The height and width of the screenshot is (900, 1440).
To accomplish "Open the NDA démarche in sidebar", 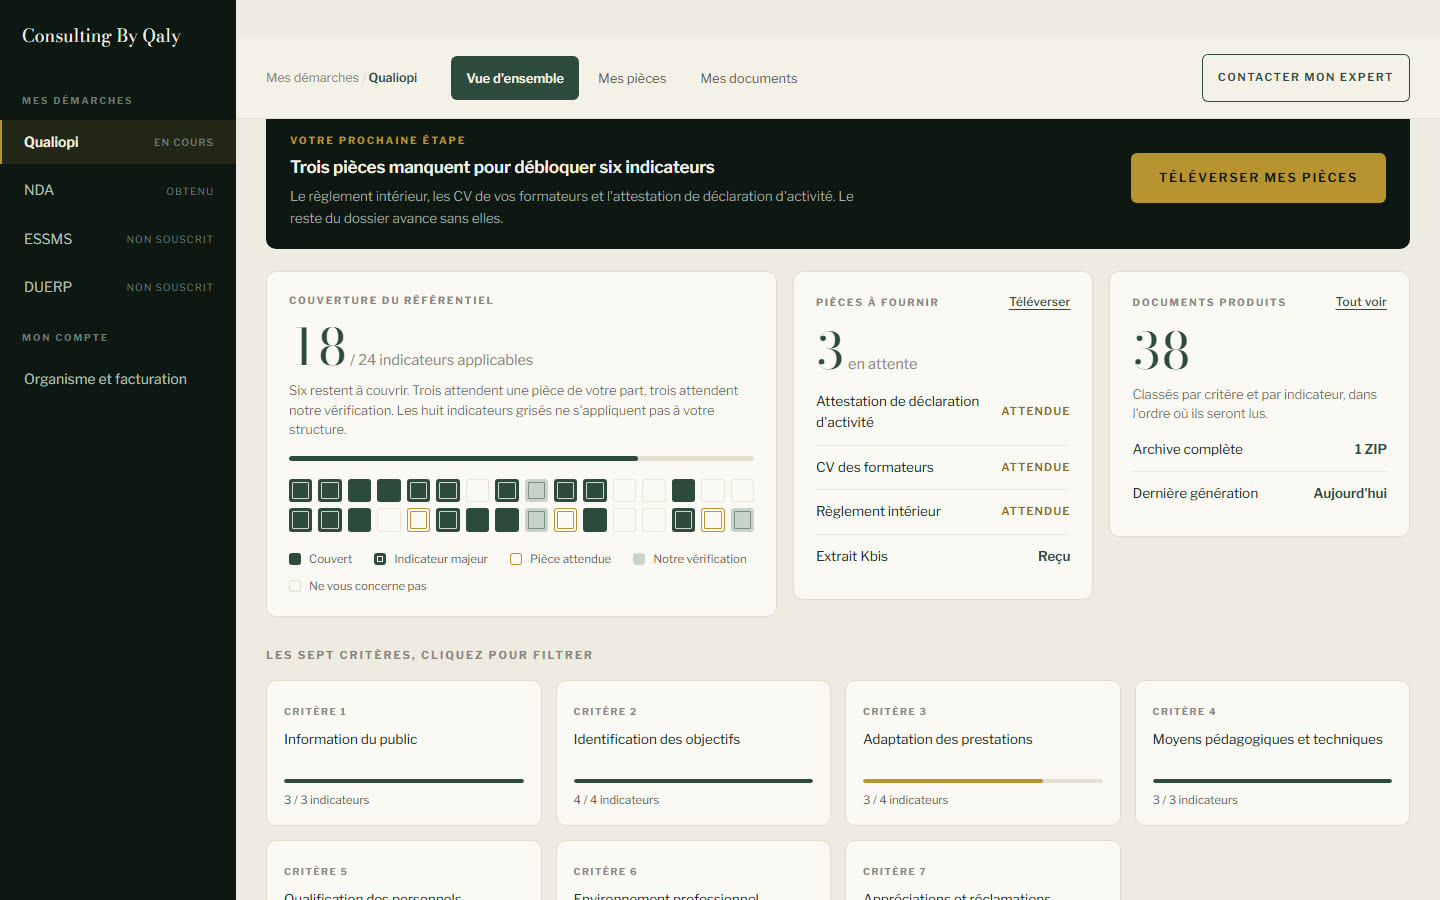I will tap(118, 190).
